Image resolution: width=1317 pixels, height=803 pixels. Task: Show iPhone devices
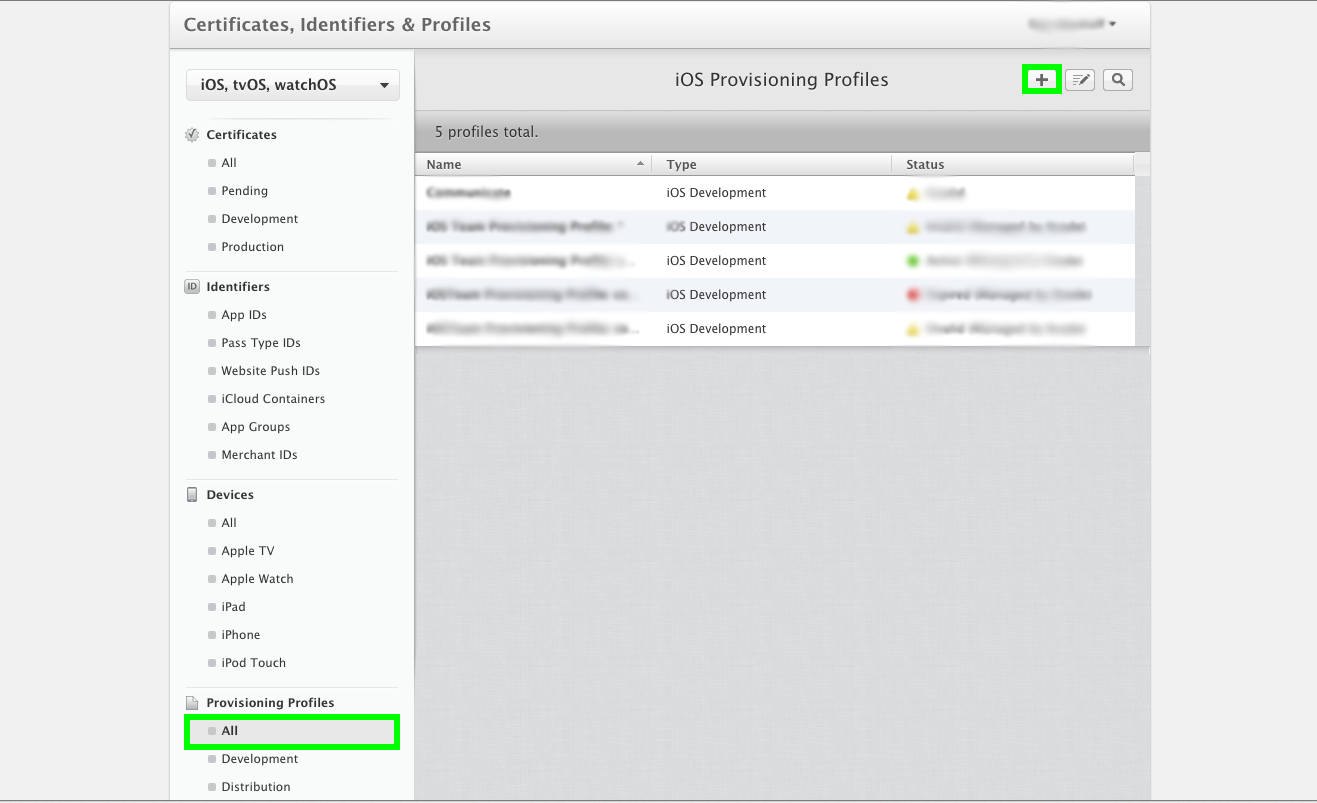(x=241, y=635)
